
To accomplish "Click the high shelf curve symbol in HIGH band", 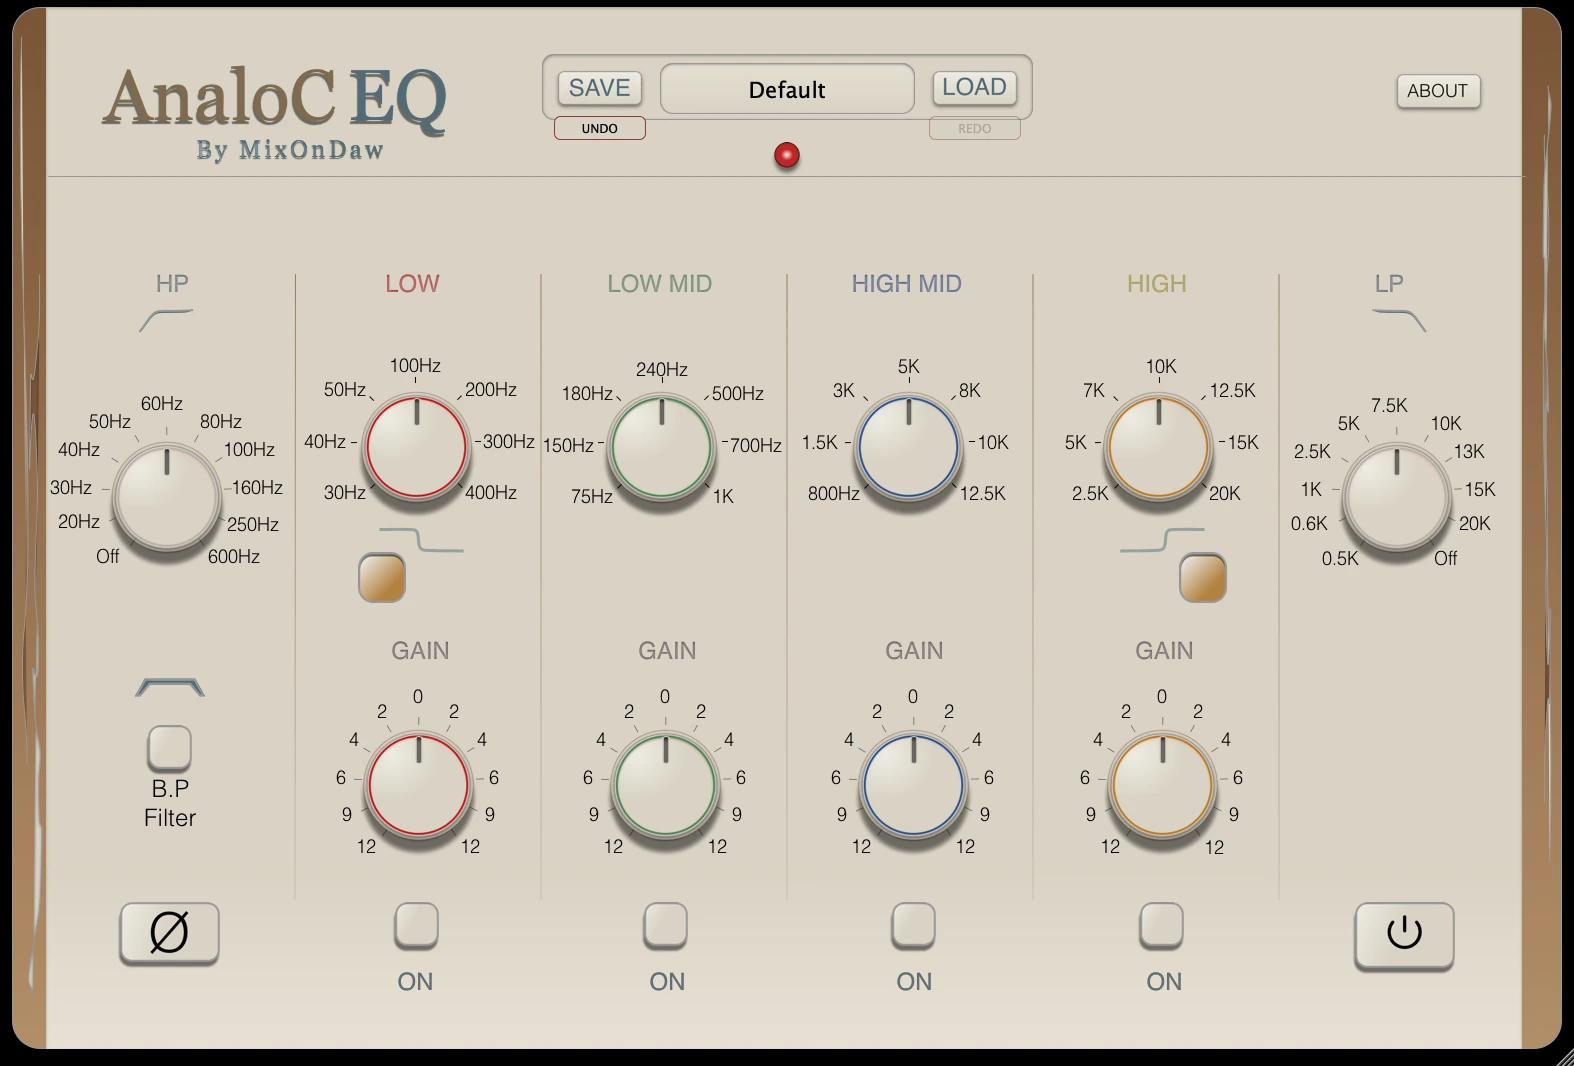I will 1162,539.
